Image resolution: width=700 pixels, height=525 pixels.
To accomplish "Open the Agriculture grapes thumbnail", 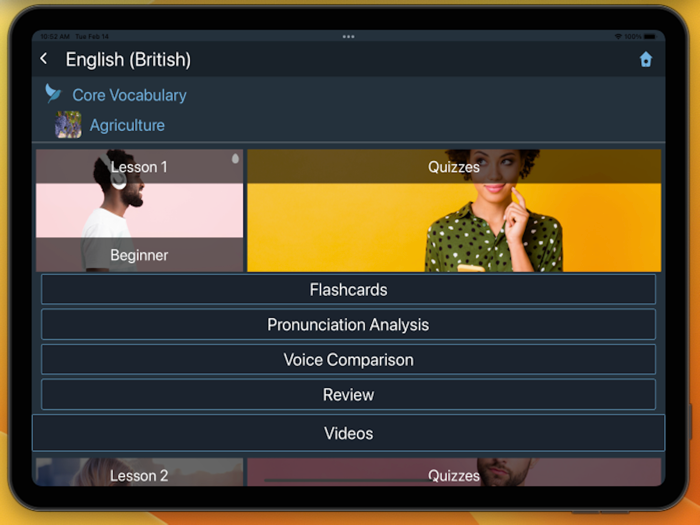I will [x=68, y=125].
